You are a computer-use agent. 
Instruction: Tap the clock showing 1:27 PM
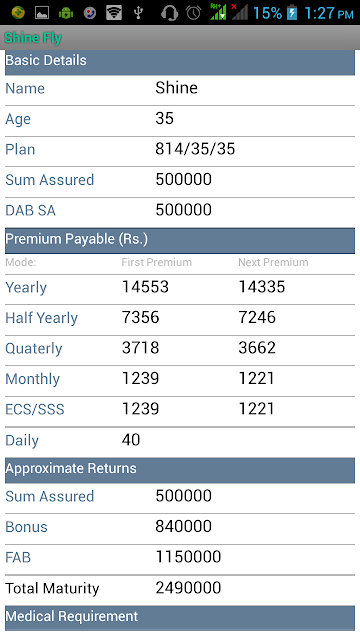tap(329, 13)
